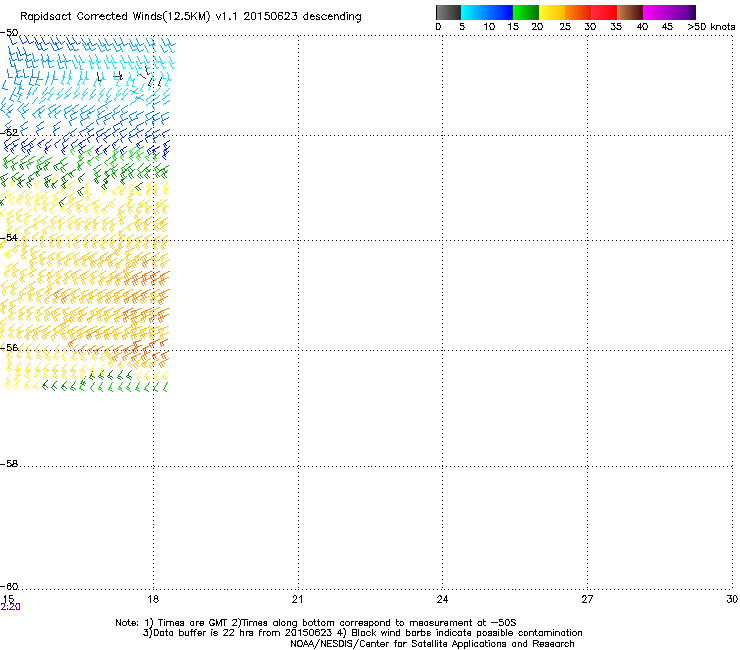Click the magenta 40-45 knots color segment

(x=656, y=12)
